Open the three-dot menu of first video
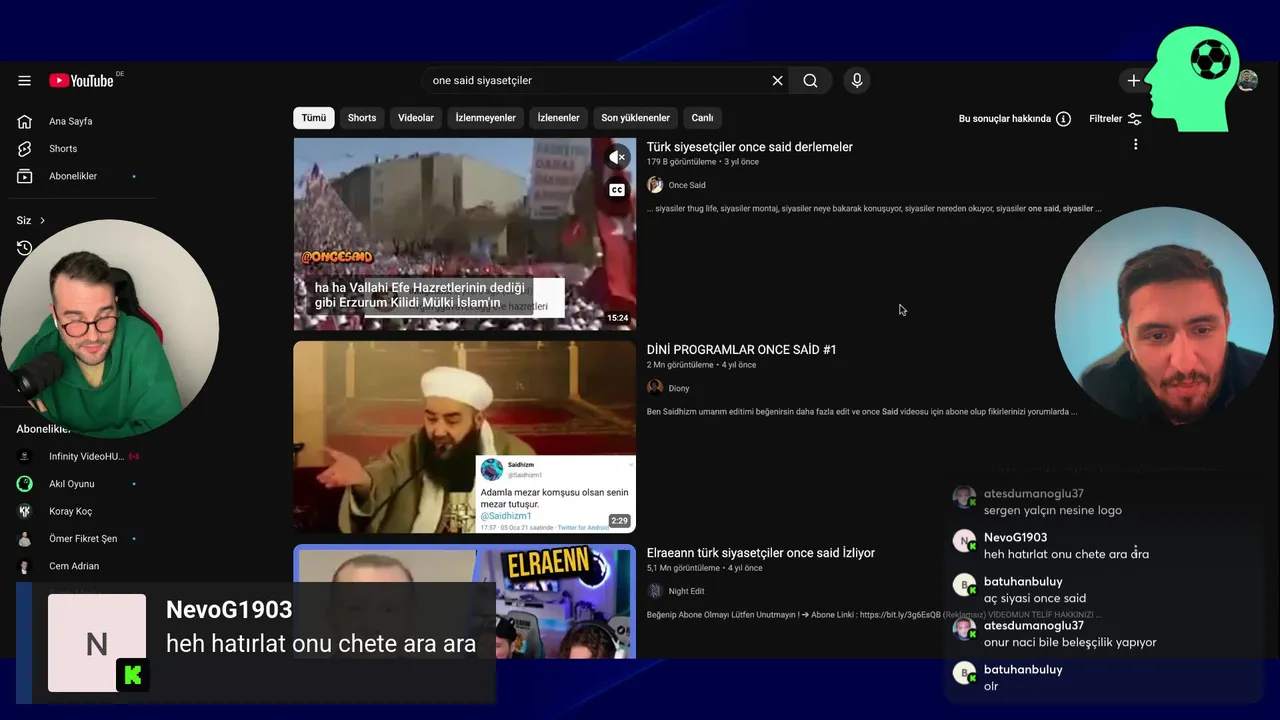The height and width of the screenshot is (720, 1280). [x=1135, y=145]
